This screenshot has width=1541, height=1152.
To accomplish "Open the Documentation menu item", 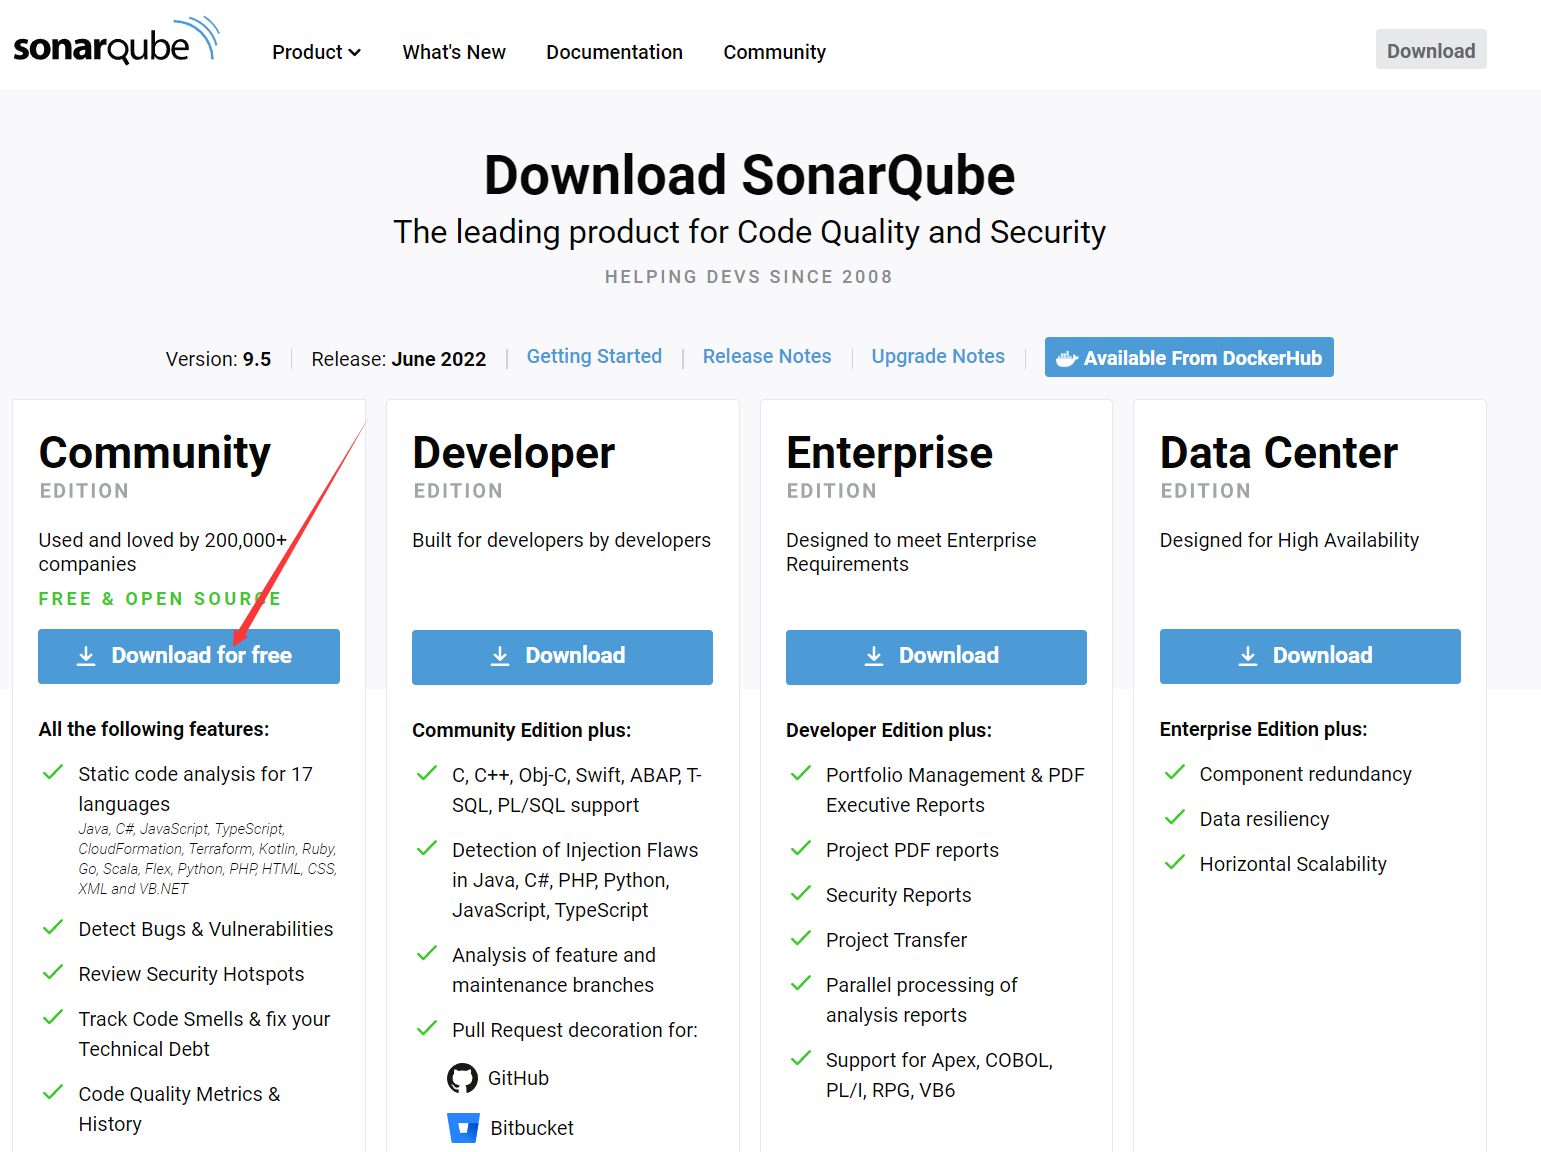I will 614,52.
